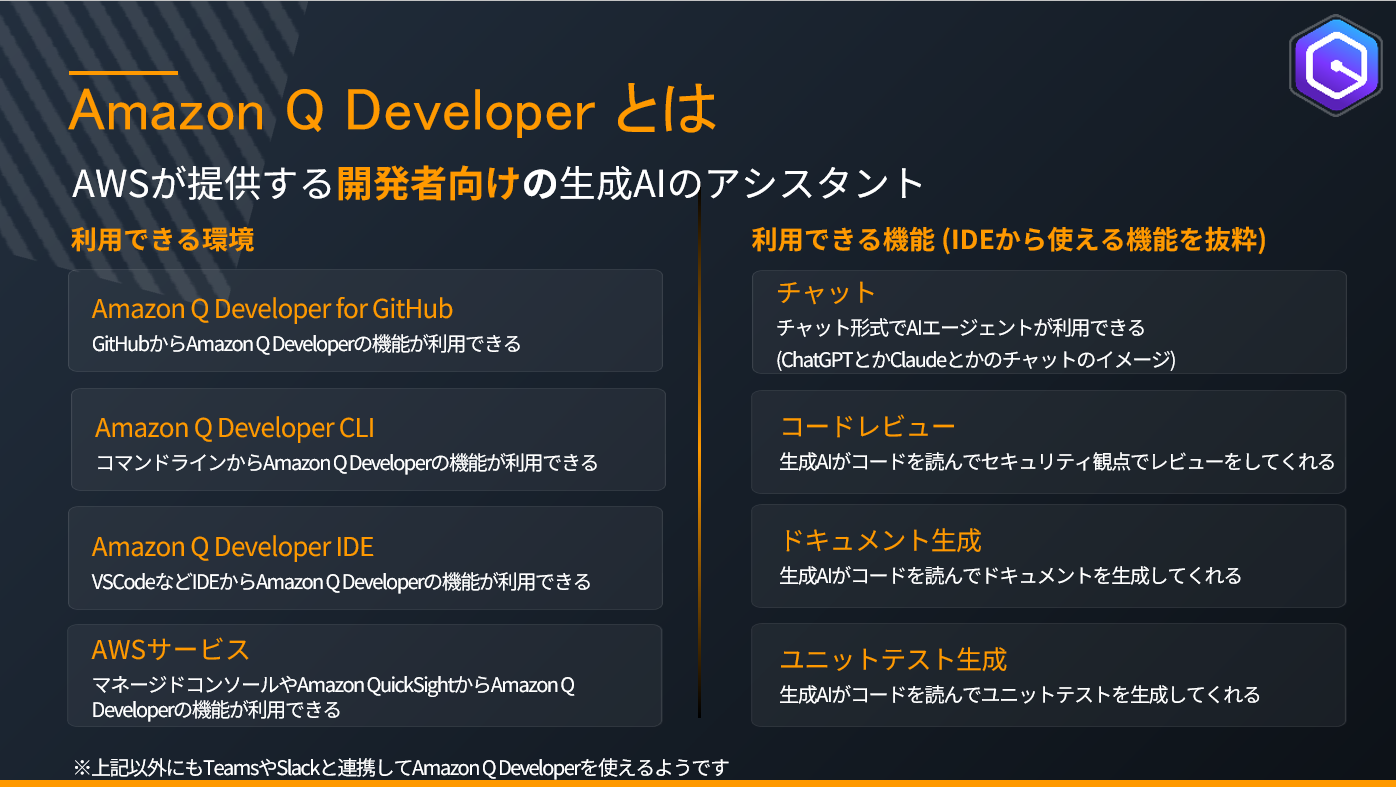Select the "Amazon Q Developer for GitHub" card

click(366, 320)
